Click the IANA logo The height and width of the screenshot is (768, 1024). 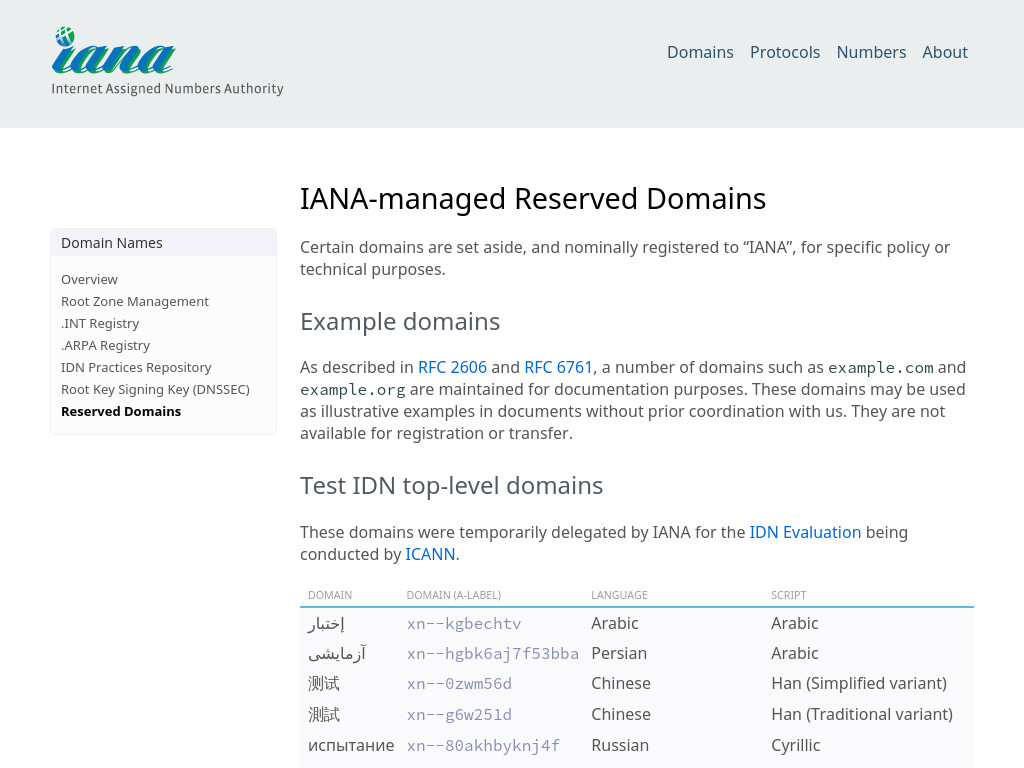[x=167, y=61]
